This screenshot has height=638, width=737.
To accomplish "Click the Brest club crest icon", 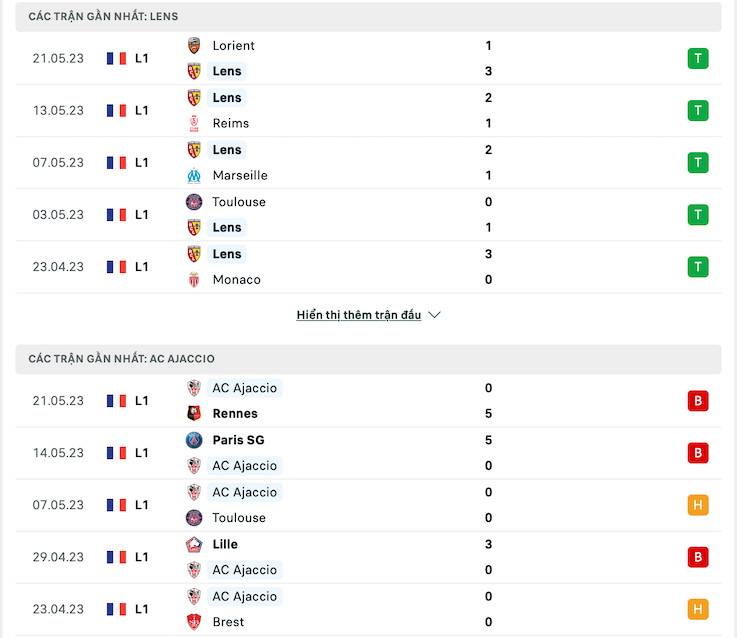I will point(194,622).
